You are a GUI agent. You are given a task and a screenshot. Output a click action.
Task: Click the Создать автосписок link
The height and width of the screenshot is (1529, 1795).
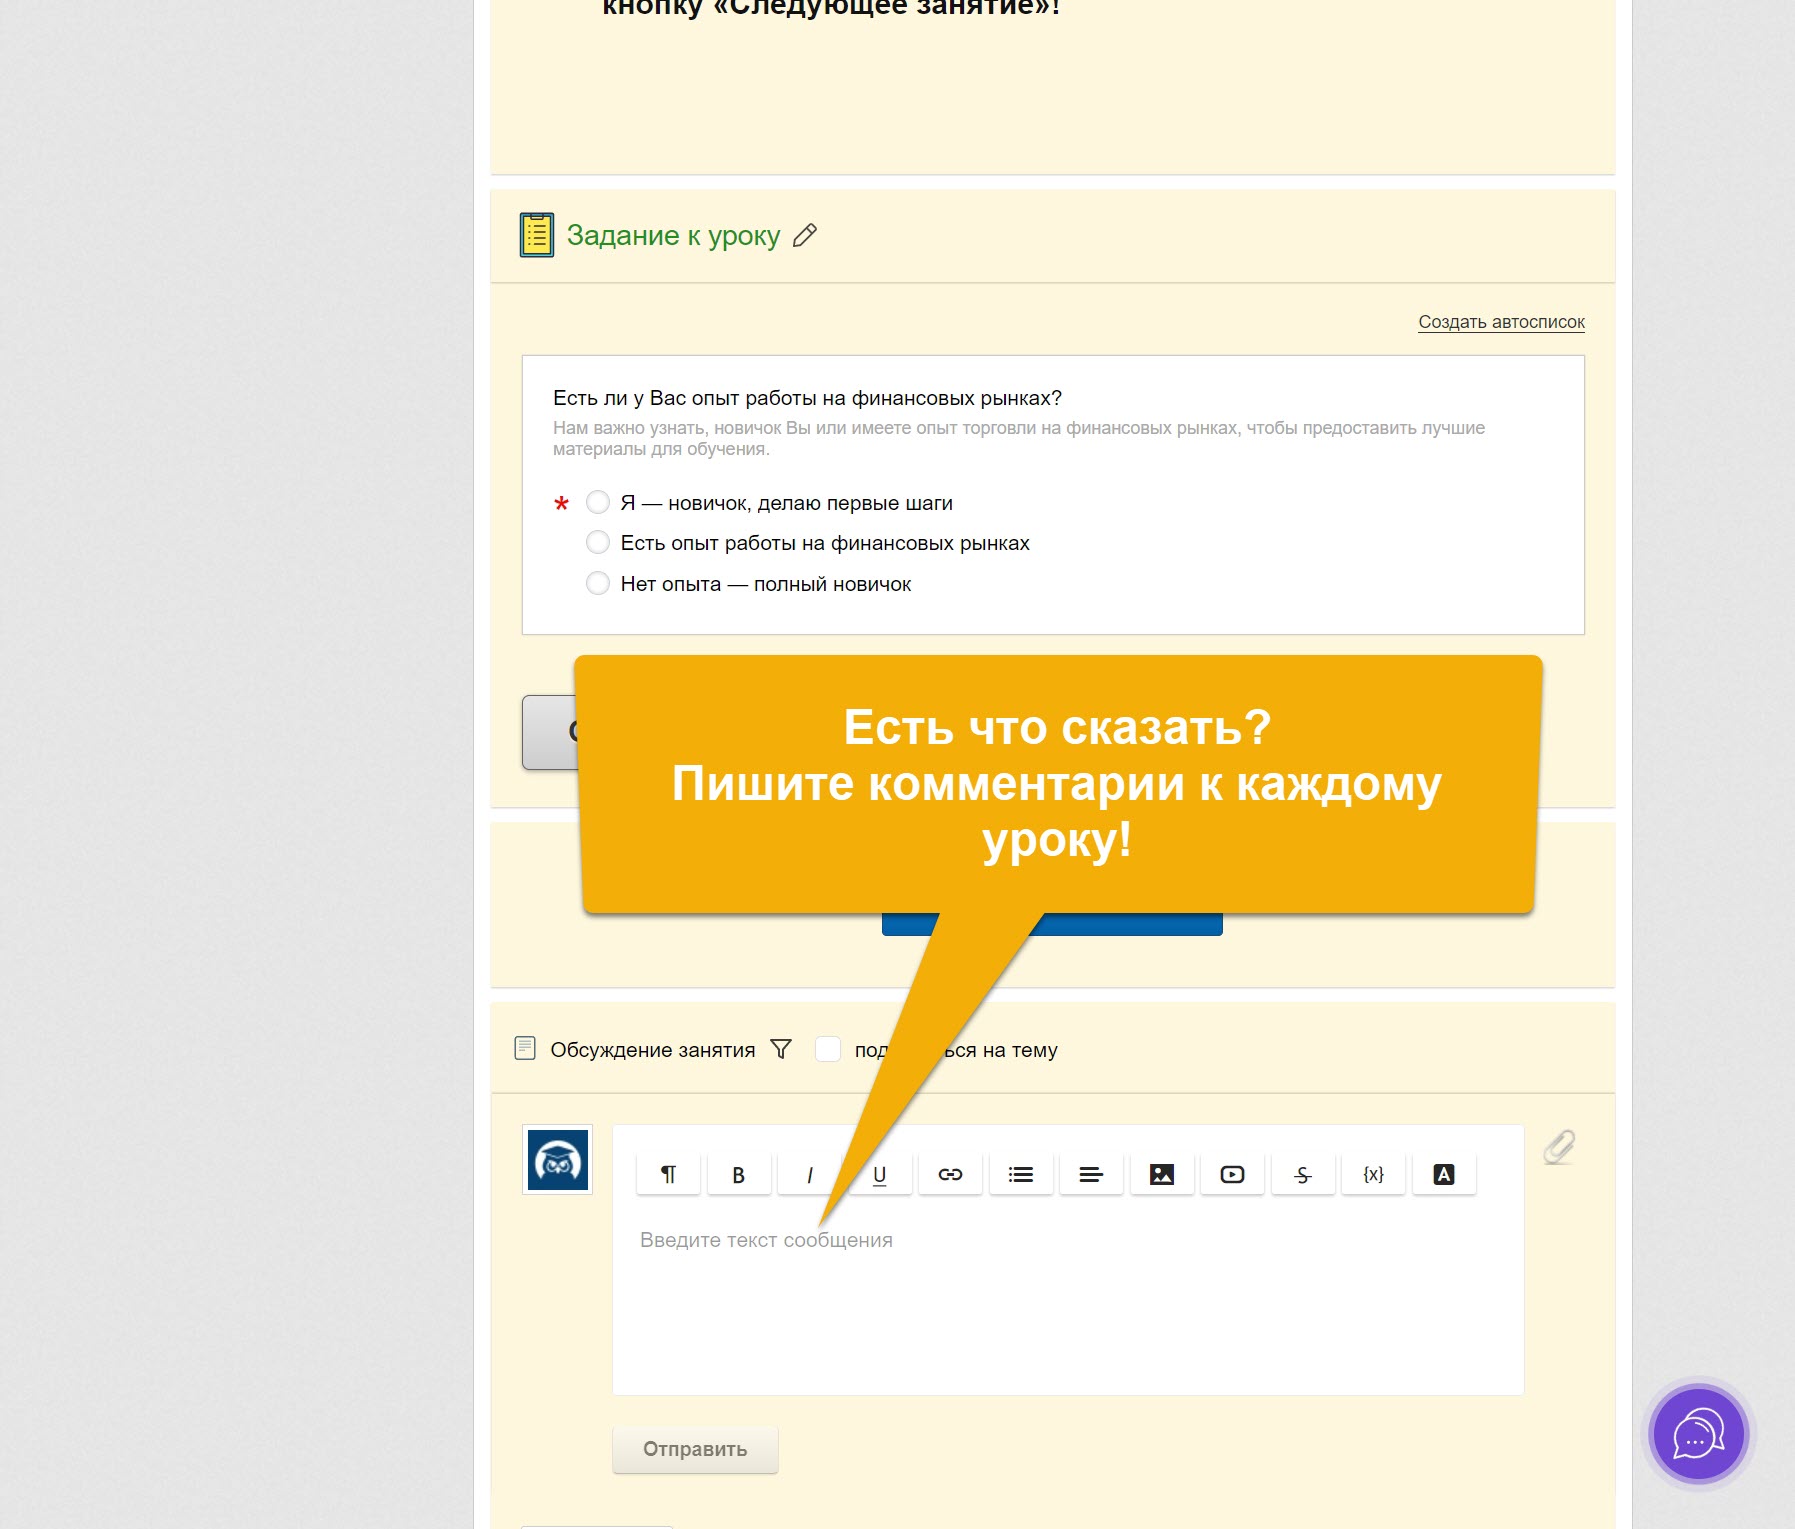point(1501,322)
